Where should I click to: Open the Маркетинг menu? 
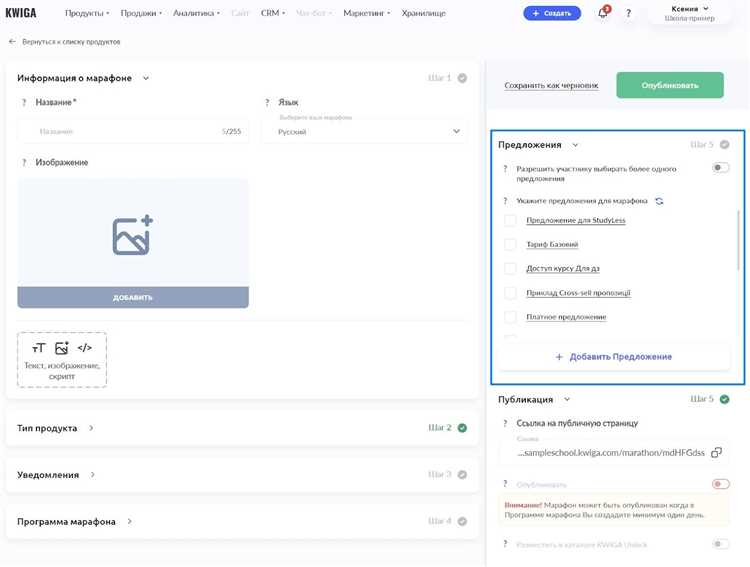click(x=366, y=13)
